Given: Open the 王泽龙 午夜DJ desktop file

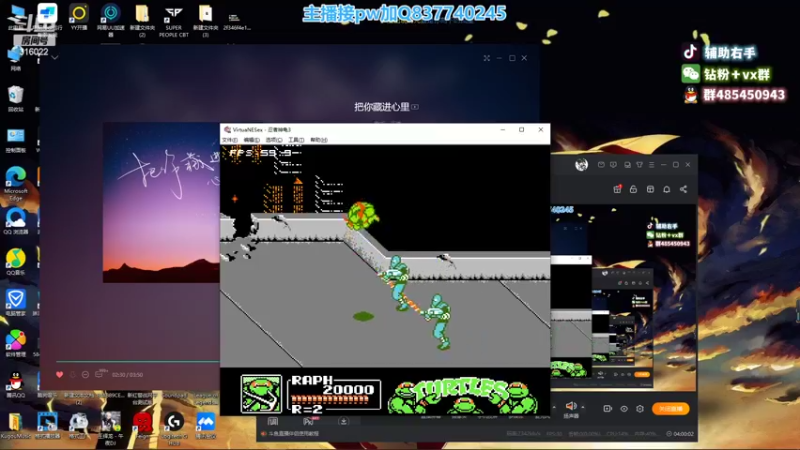Looking at the screenshot, I should pyautogui.click(x=110, y=428).
